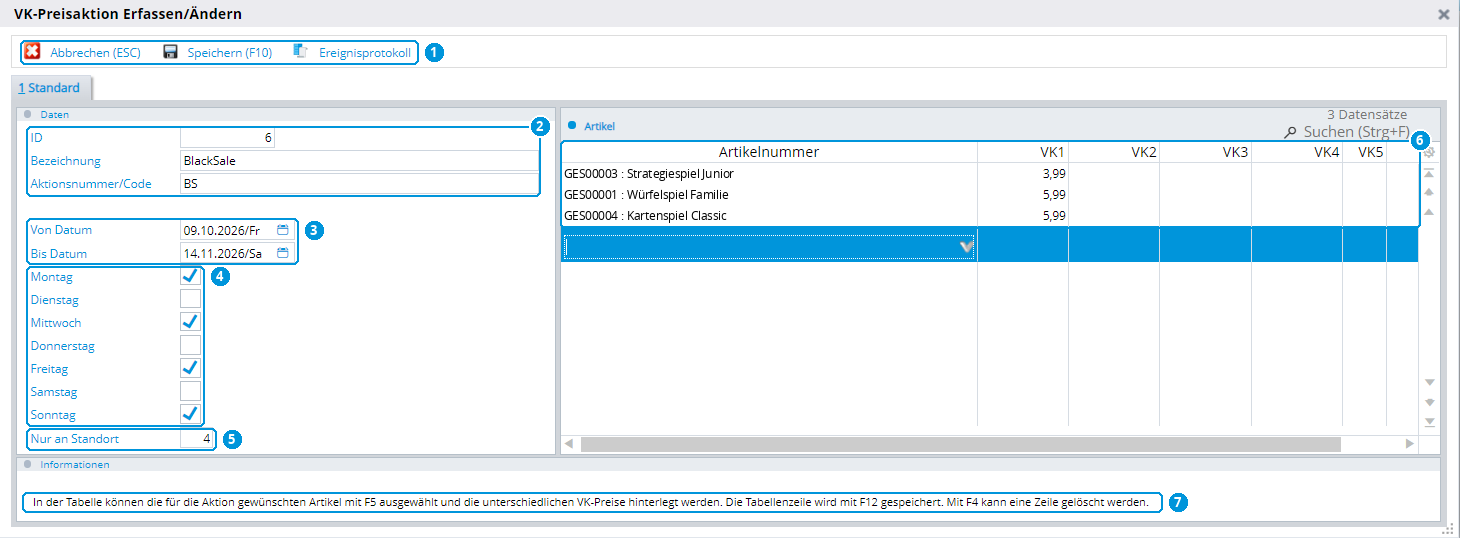Click Speichern (F10) button
The height and width of the screenshot is (538, 1460).
217,52
